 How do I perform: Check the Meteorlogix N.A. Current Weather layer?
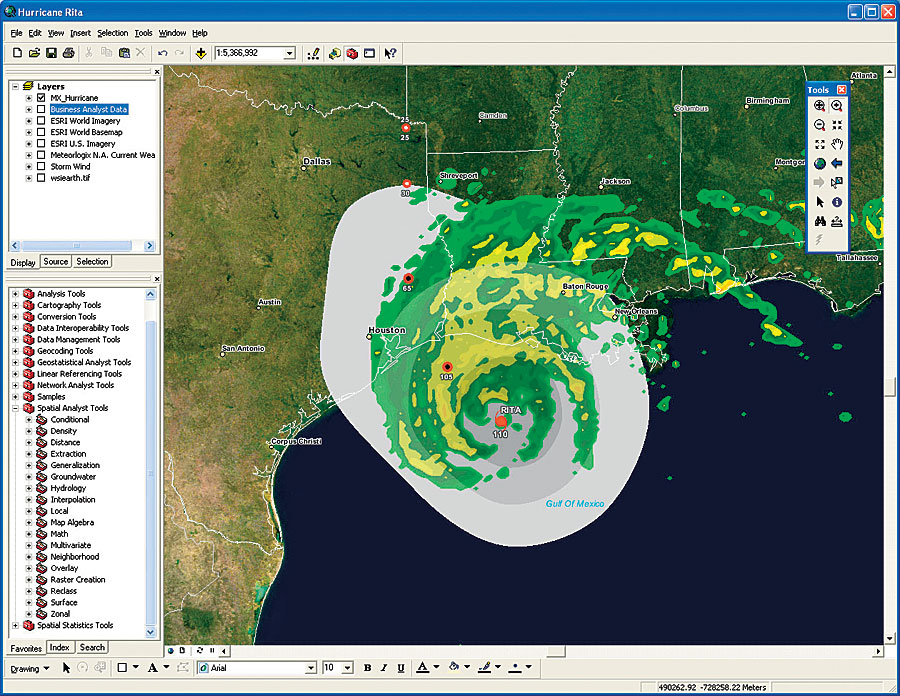click(x=41, y=155)
